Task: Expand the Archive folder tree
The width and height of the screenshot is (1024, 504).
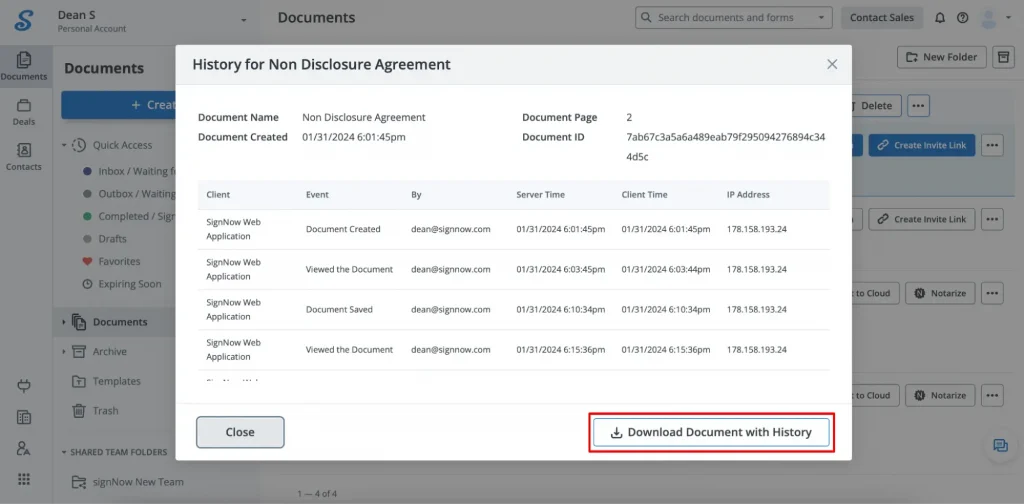Action: coord(65,352)
